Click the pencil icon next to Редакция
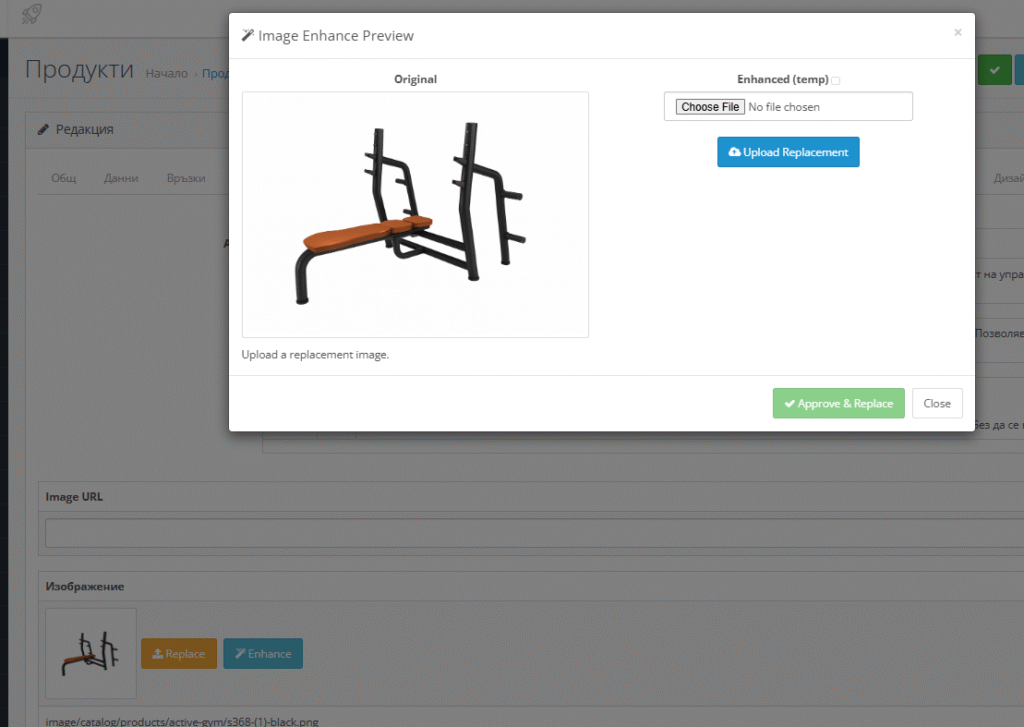The width and height of the screenshot is (1024, 727). pyautogui.click(x=43, y=129)
